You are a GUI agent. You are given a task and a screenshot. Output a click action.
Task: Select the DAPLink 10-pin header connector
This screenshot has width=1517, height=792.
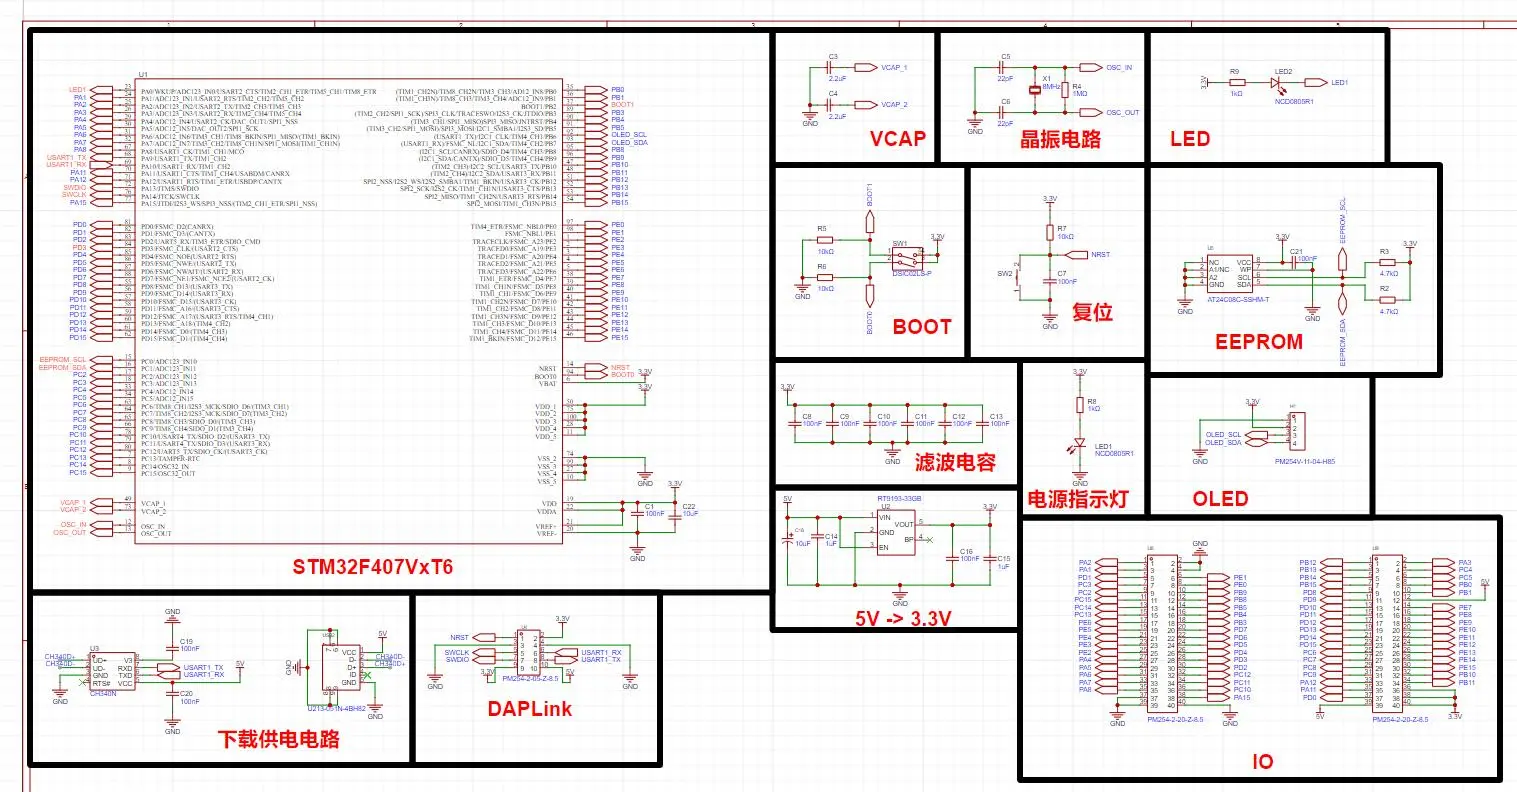tap(528, 654)
